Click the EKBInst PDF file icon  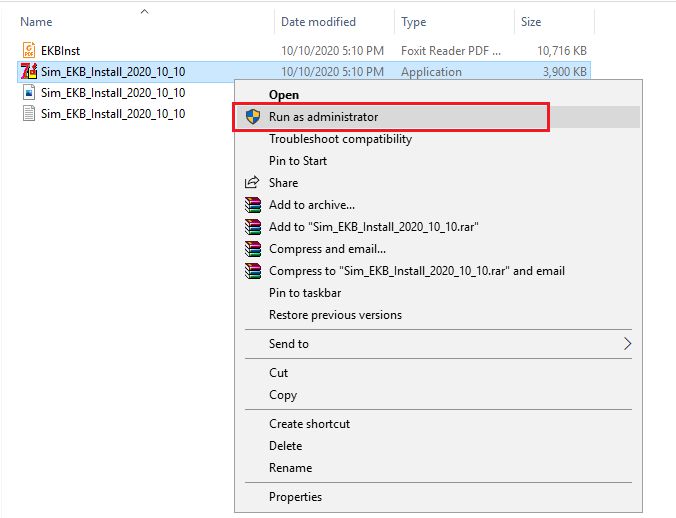click(28, 49)
